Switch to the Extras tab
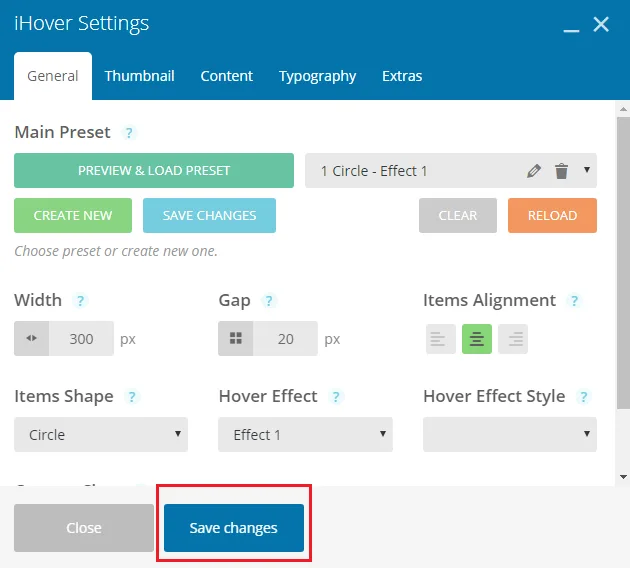Image resolution: width=630 pixels, height=568 pixels. 402,76
